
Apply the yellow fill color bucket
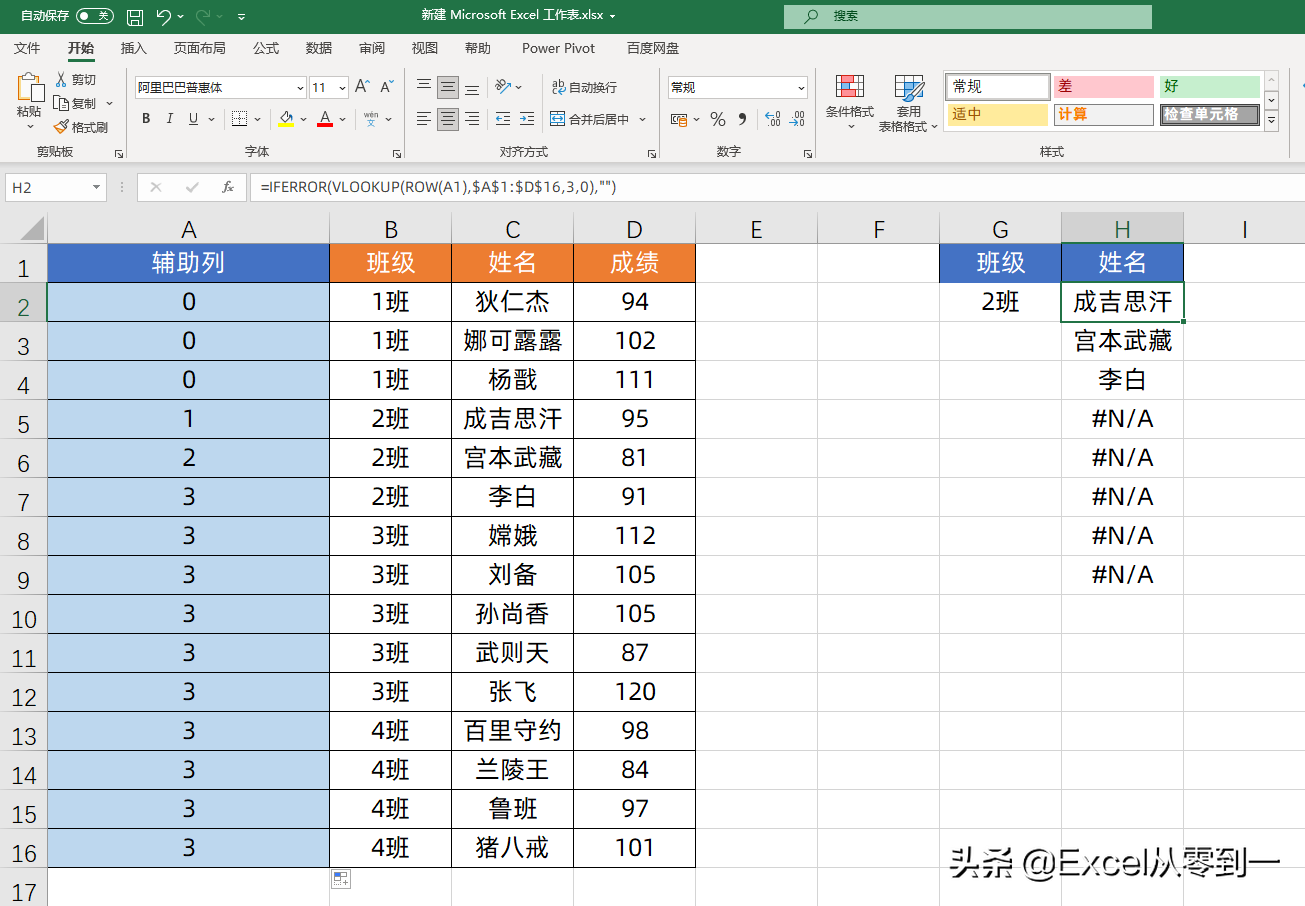[286, 119]
